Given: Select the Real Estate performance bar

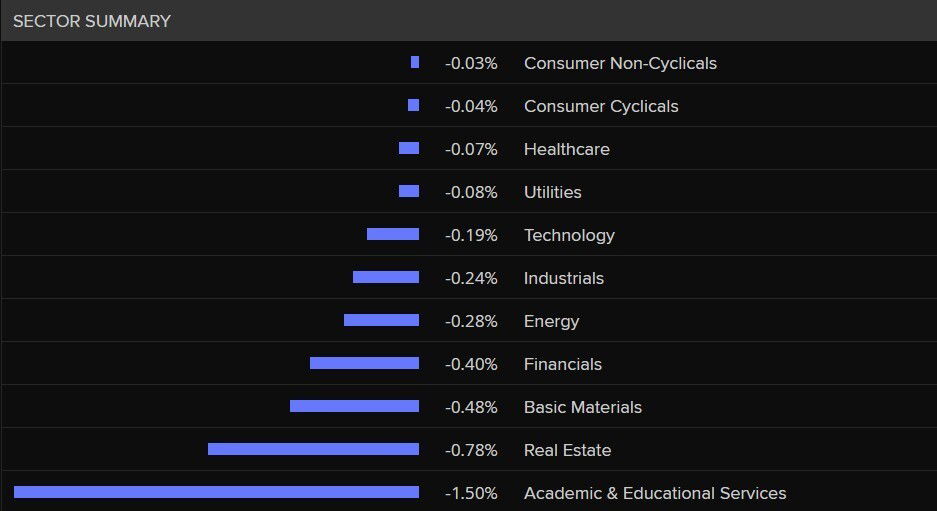Looking at the screenshot, I should point(313,449).
